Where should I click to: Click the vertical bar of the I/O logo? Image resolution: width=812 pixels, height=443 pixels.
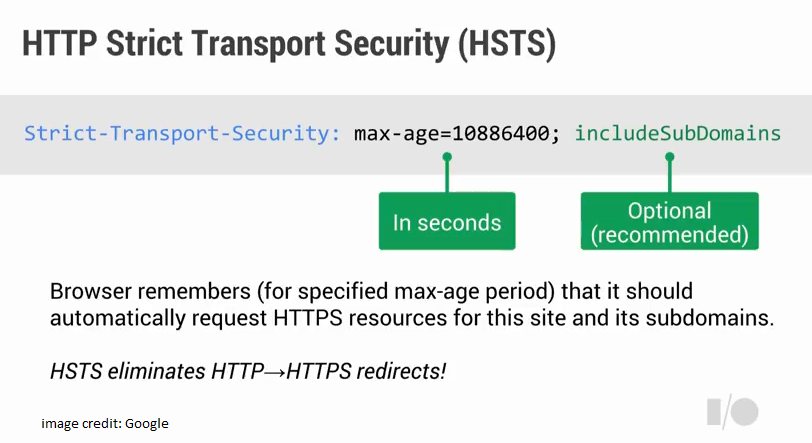tap(714, 412)
